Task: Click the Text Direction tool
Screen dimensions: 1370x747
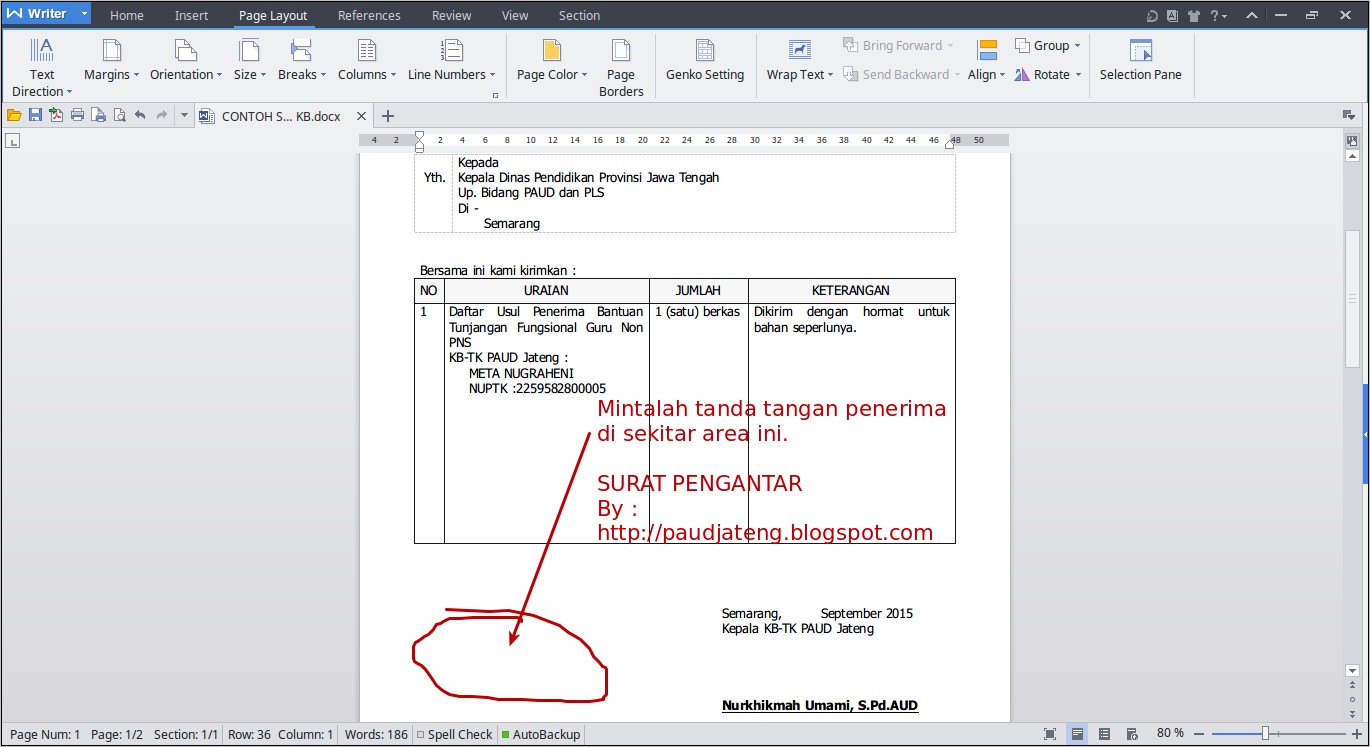Action: [x=42, y=67]
